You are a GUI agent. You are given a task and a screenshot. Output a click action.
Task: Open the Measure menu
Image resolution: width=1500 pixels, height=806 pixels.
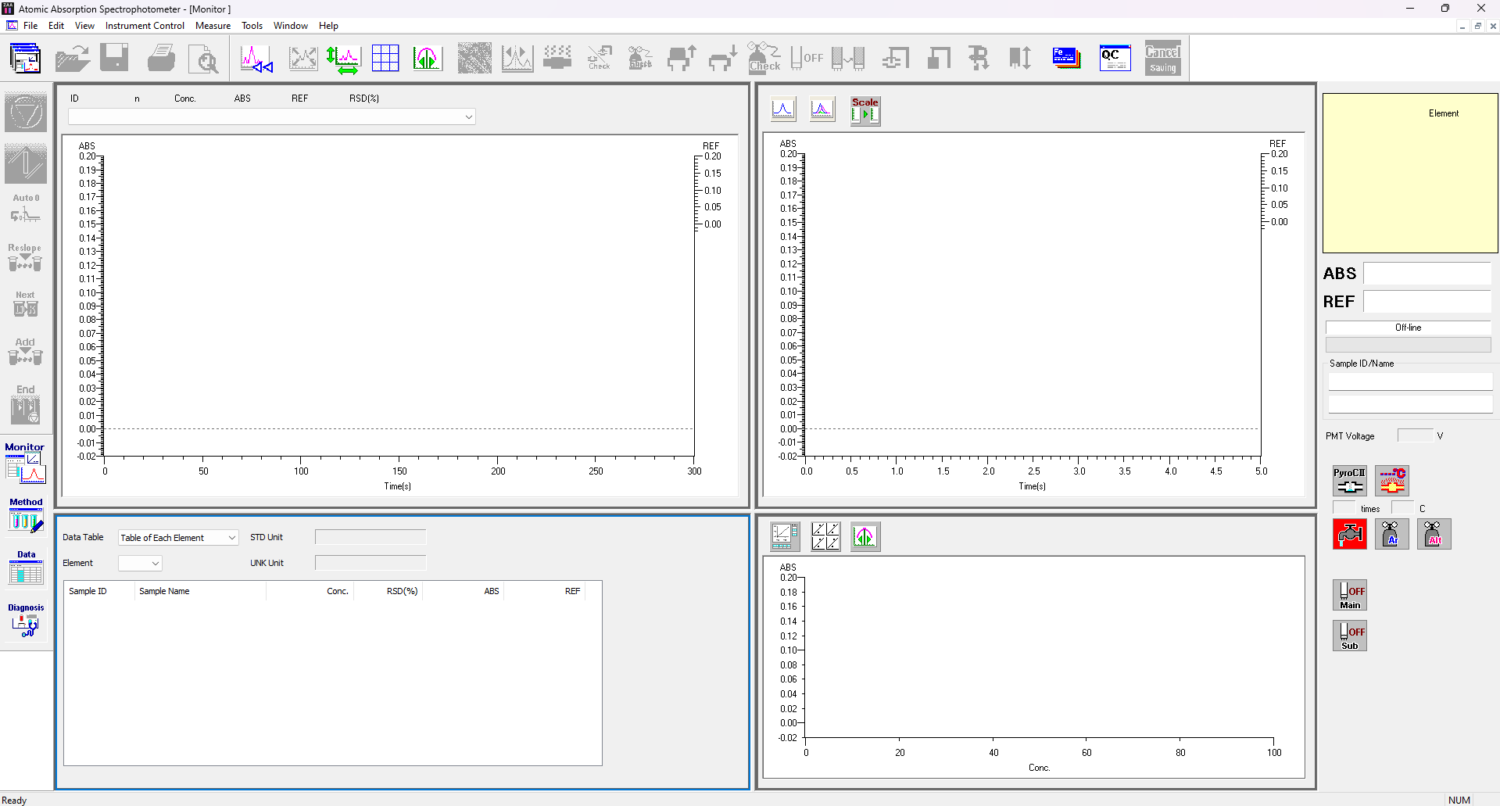213,25
